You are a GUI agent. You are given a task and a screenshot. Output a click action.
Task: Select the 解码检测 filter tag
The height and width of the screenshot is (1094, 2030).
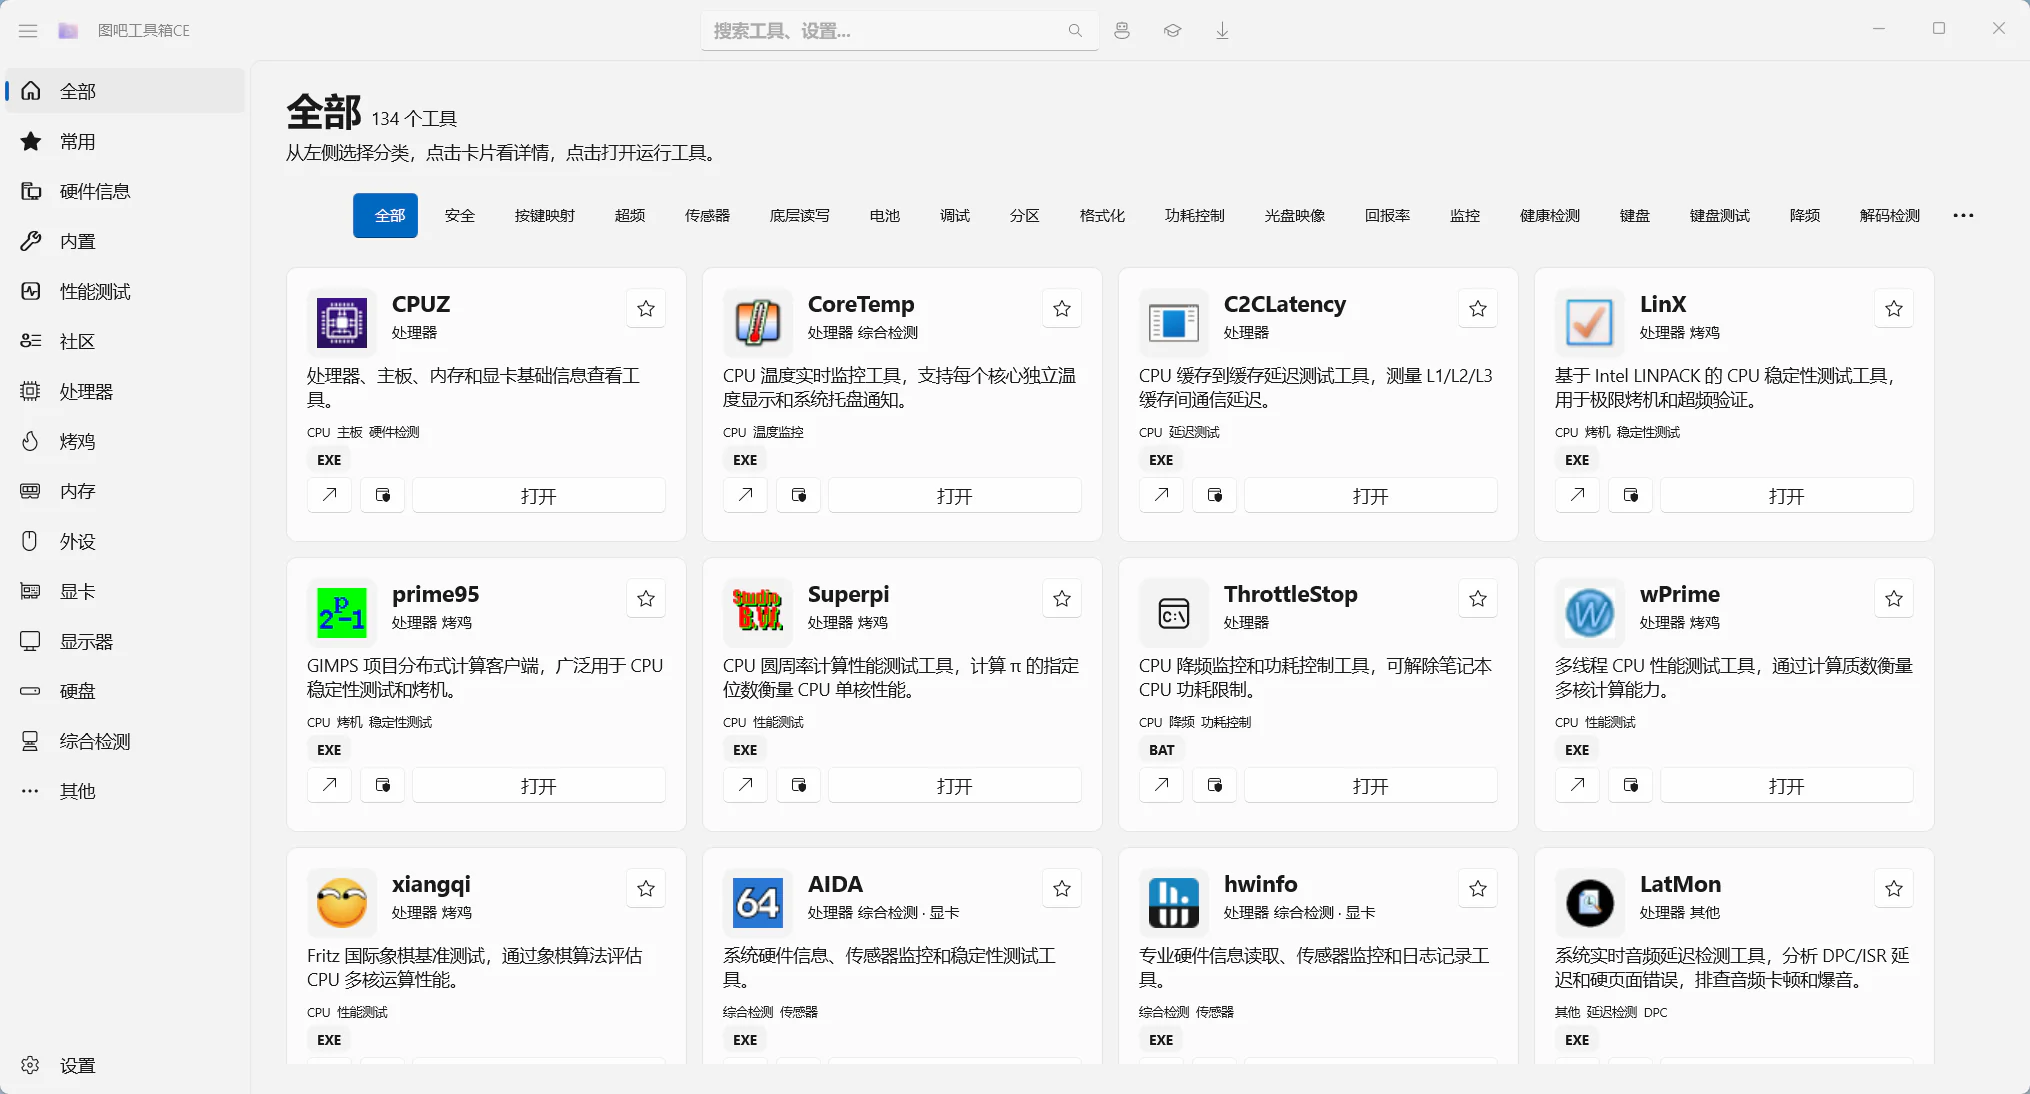pos(1890,216)
